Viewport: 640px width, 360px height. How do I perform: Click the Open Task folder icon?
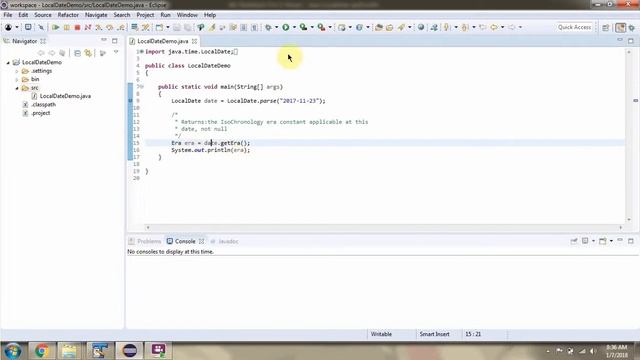point(389,27)
